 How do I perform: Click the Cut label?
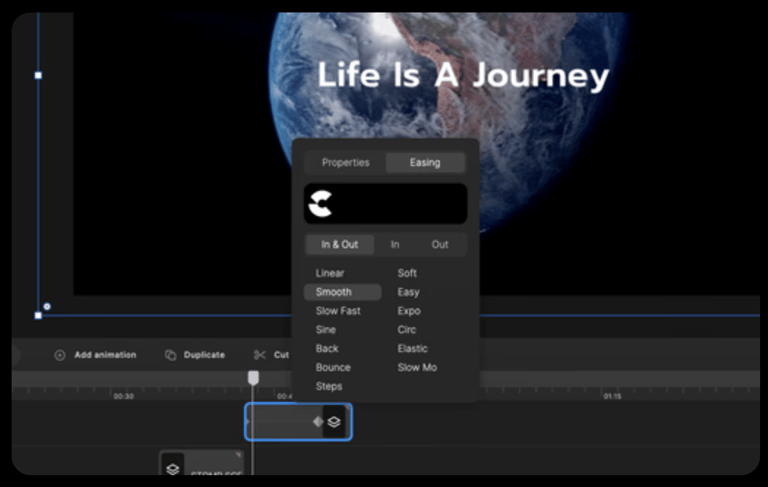(281, 355)
